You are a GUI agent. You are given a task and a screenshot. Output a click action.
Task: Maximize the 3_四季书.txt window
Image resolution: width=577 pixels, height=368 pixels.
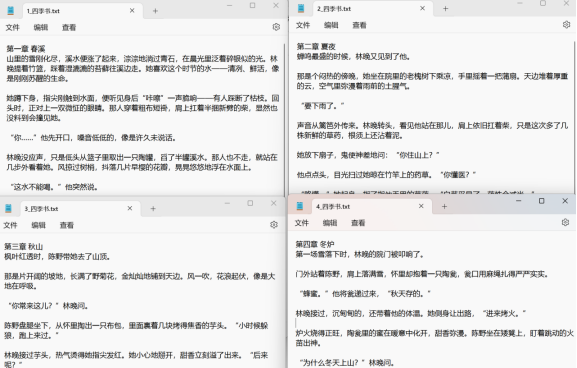250,203
